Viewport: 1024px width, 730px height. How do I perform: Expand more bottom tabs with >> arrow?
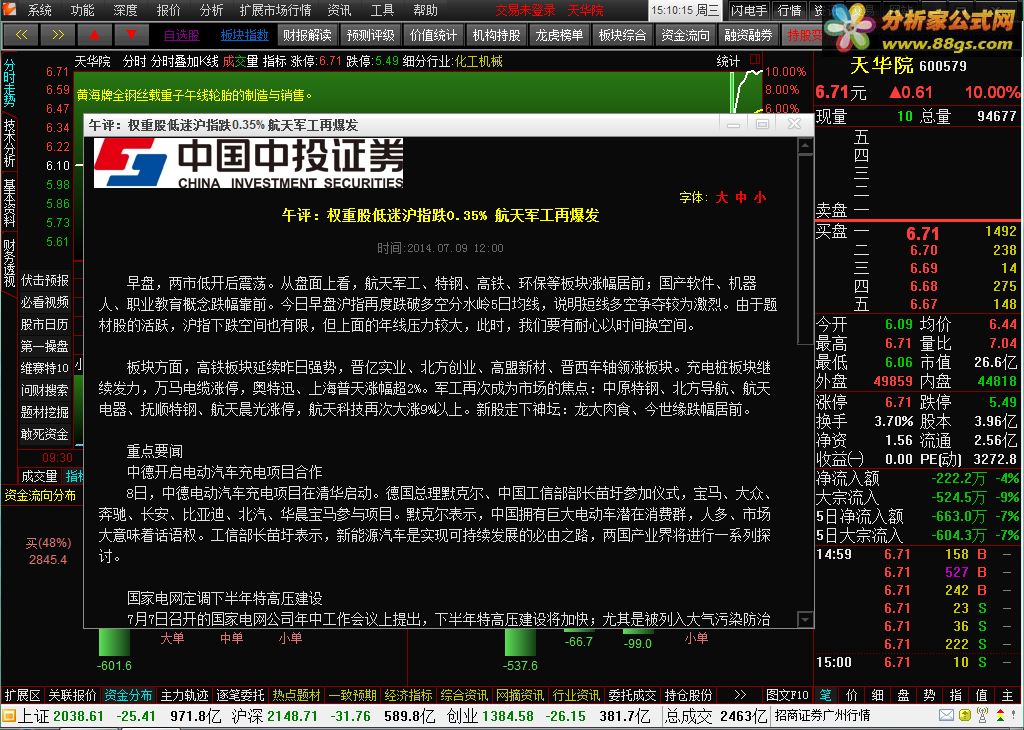[740, 695]
